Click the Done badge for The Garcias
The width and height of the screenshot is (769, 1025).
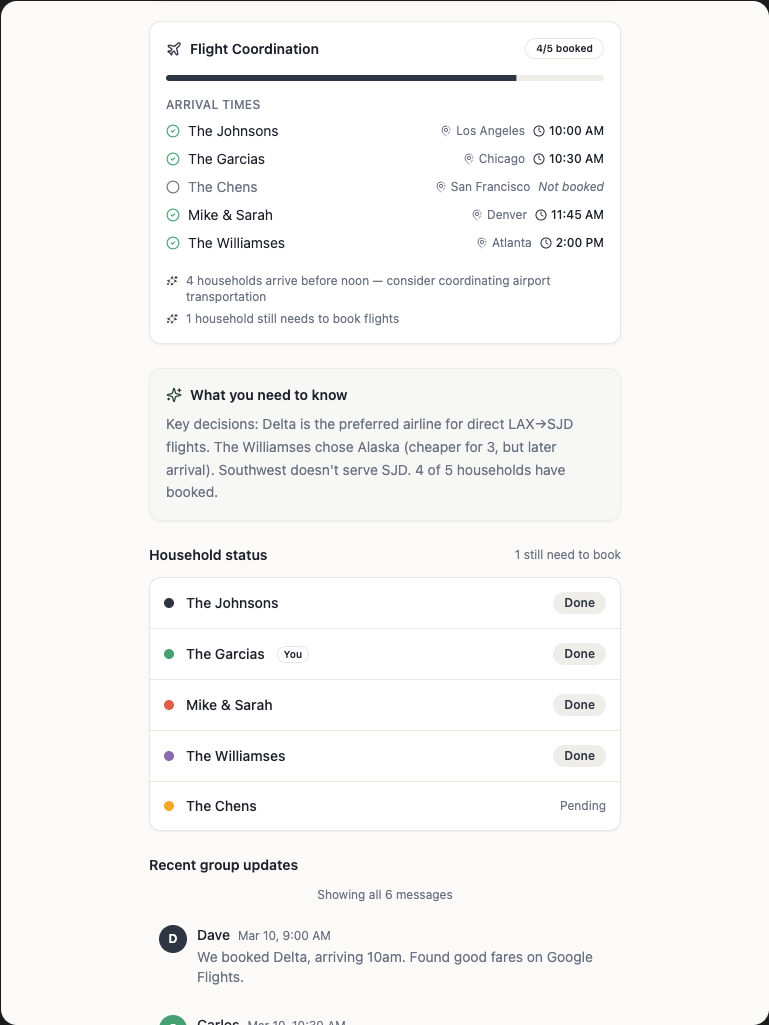pyautogui.click(x=579, y=654)
